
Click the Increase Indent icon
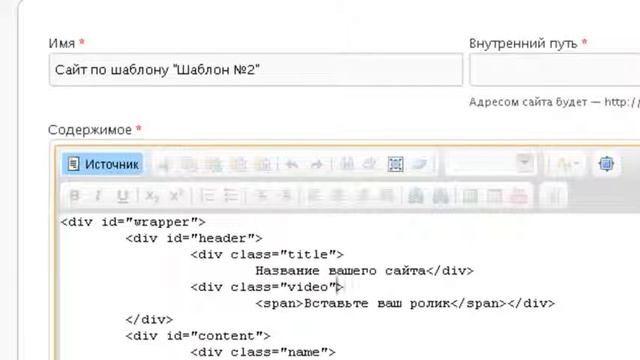pyautogui.click(x=286, y=196)
